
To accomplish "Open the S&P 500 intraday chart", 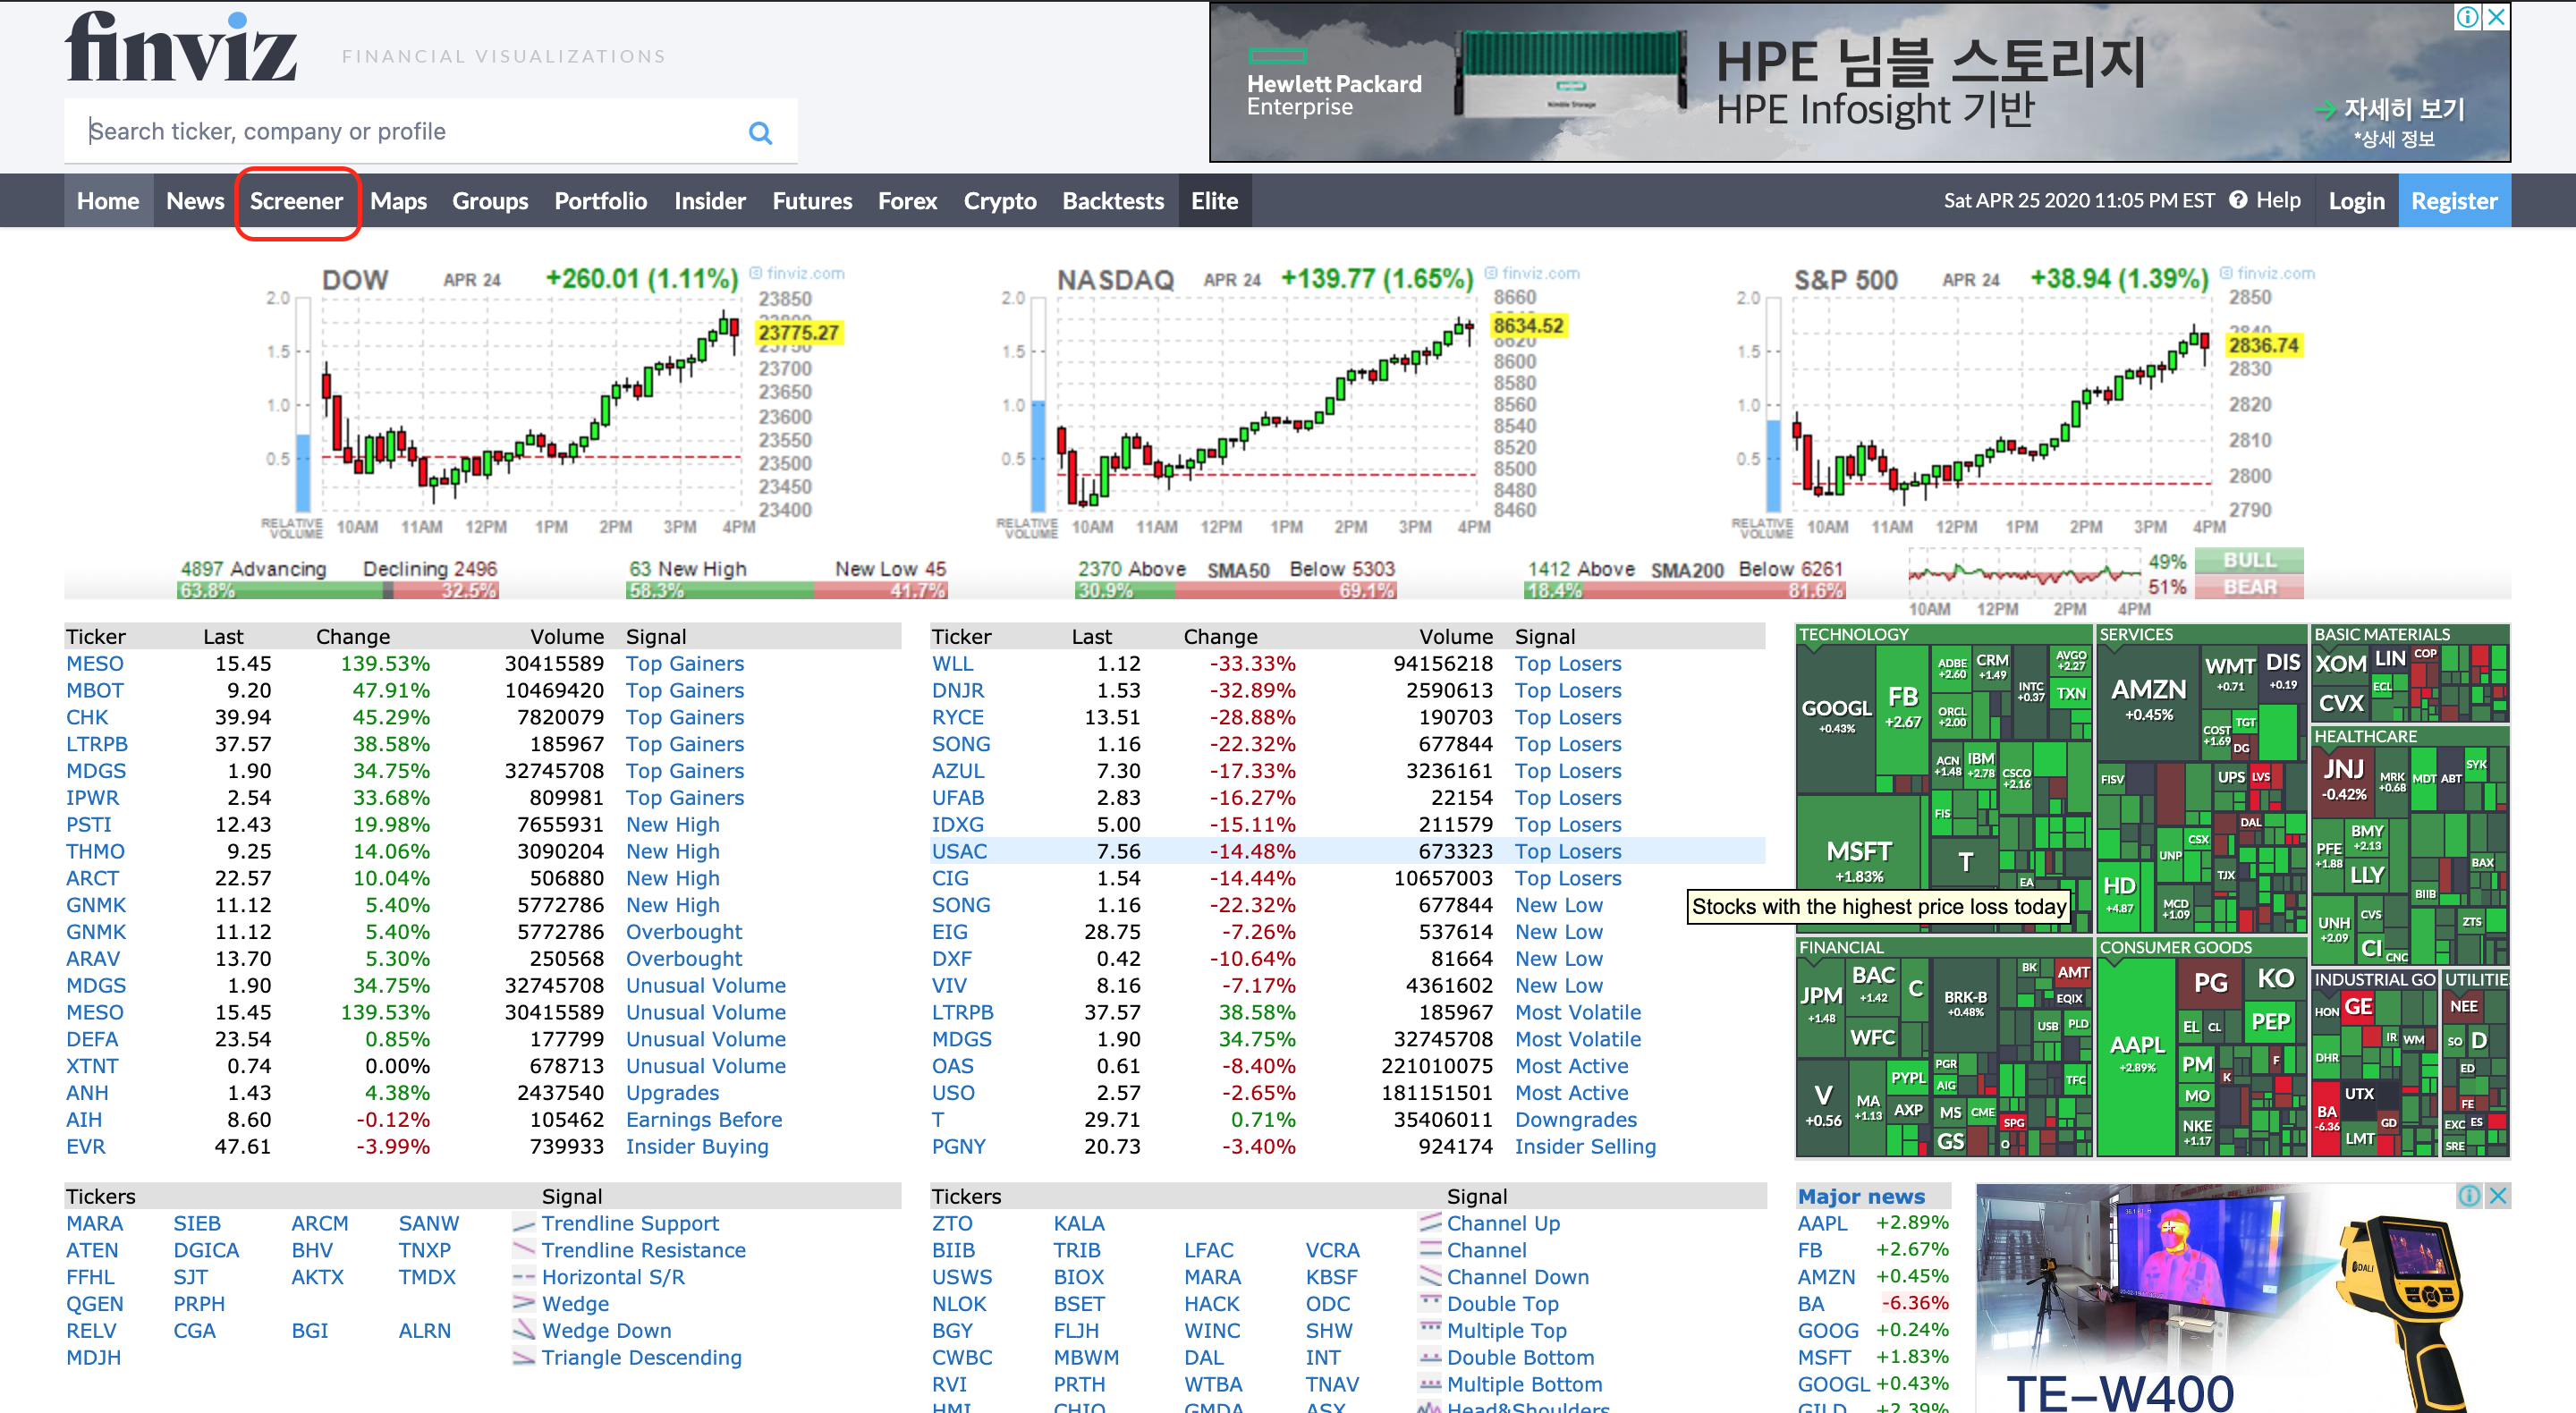I will pos(2025,402).
